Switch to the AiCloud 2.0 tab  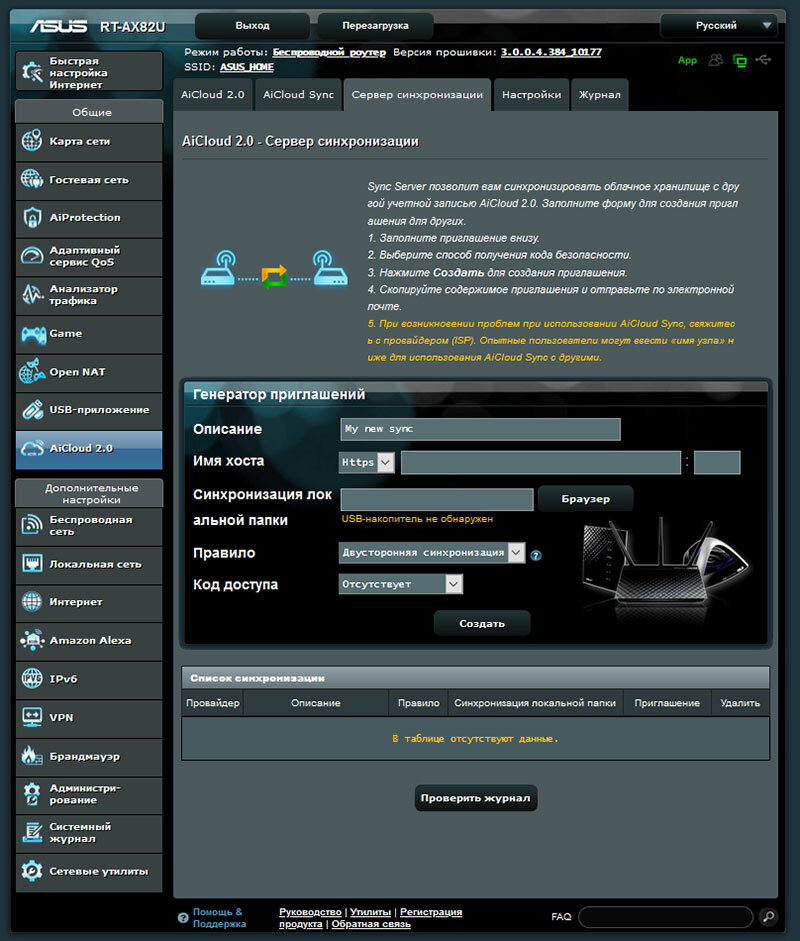(212, 95)
